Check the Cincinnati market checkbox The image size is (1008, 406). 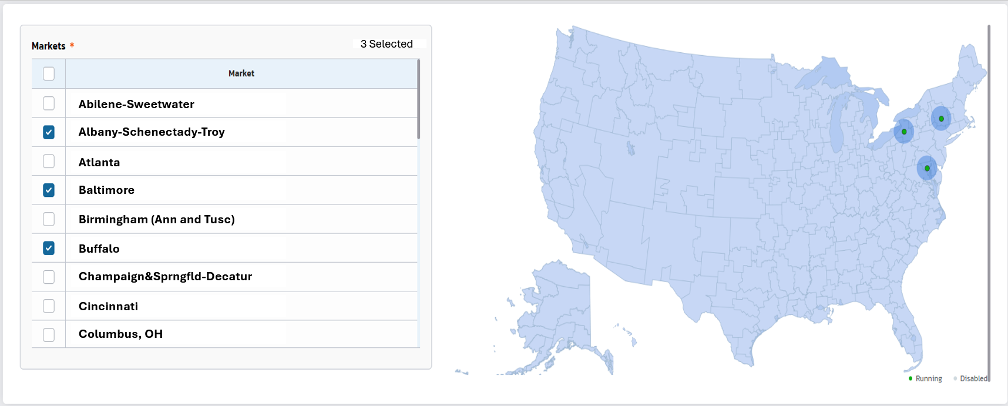(x=48, y=306)
